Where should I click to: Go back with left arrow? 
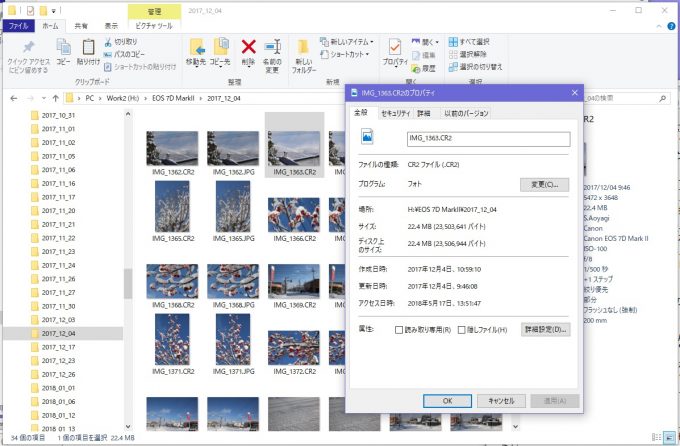pyautogui.click(x=14, y=98)
